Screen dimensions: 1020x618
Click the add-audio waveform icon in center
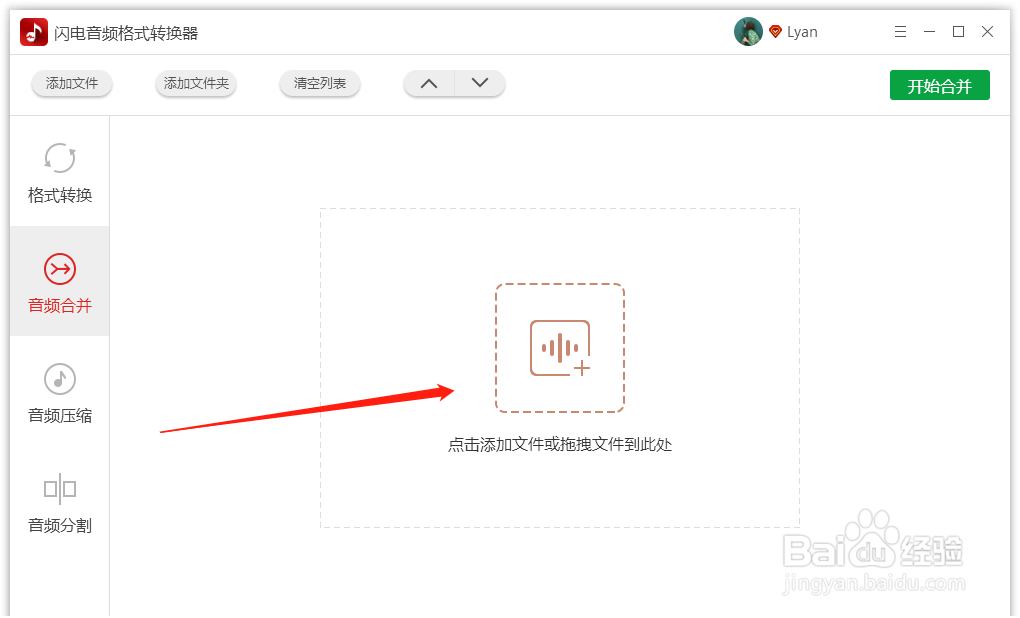(x=560, y=348)
